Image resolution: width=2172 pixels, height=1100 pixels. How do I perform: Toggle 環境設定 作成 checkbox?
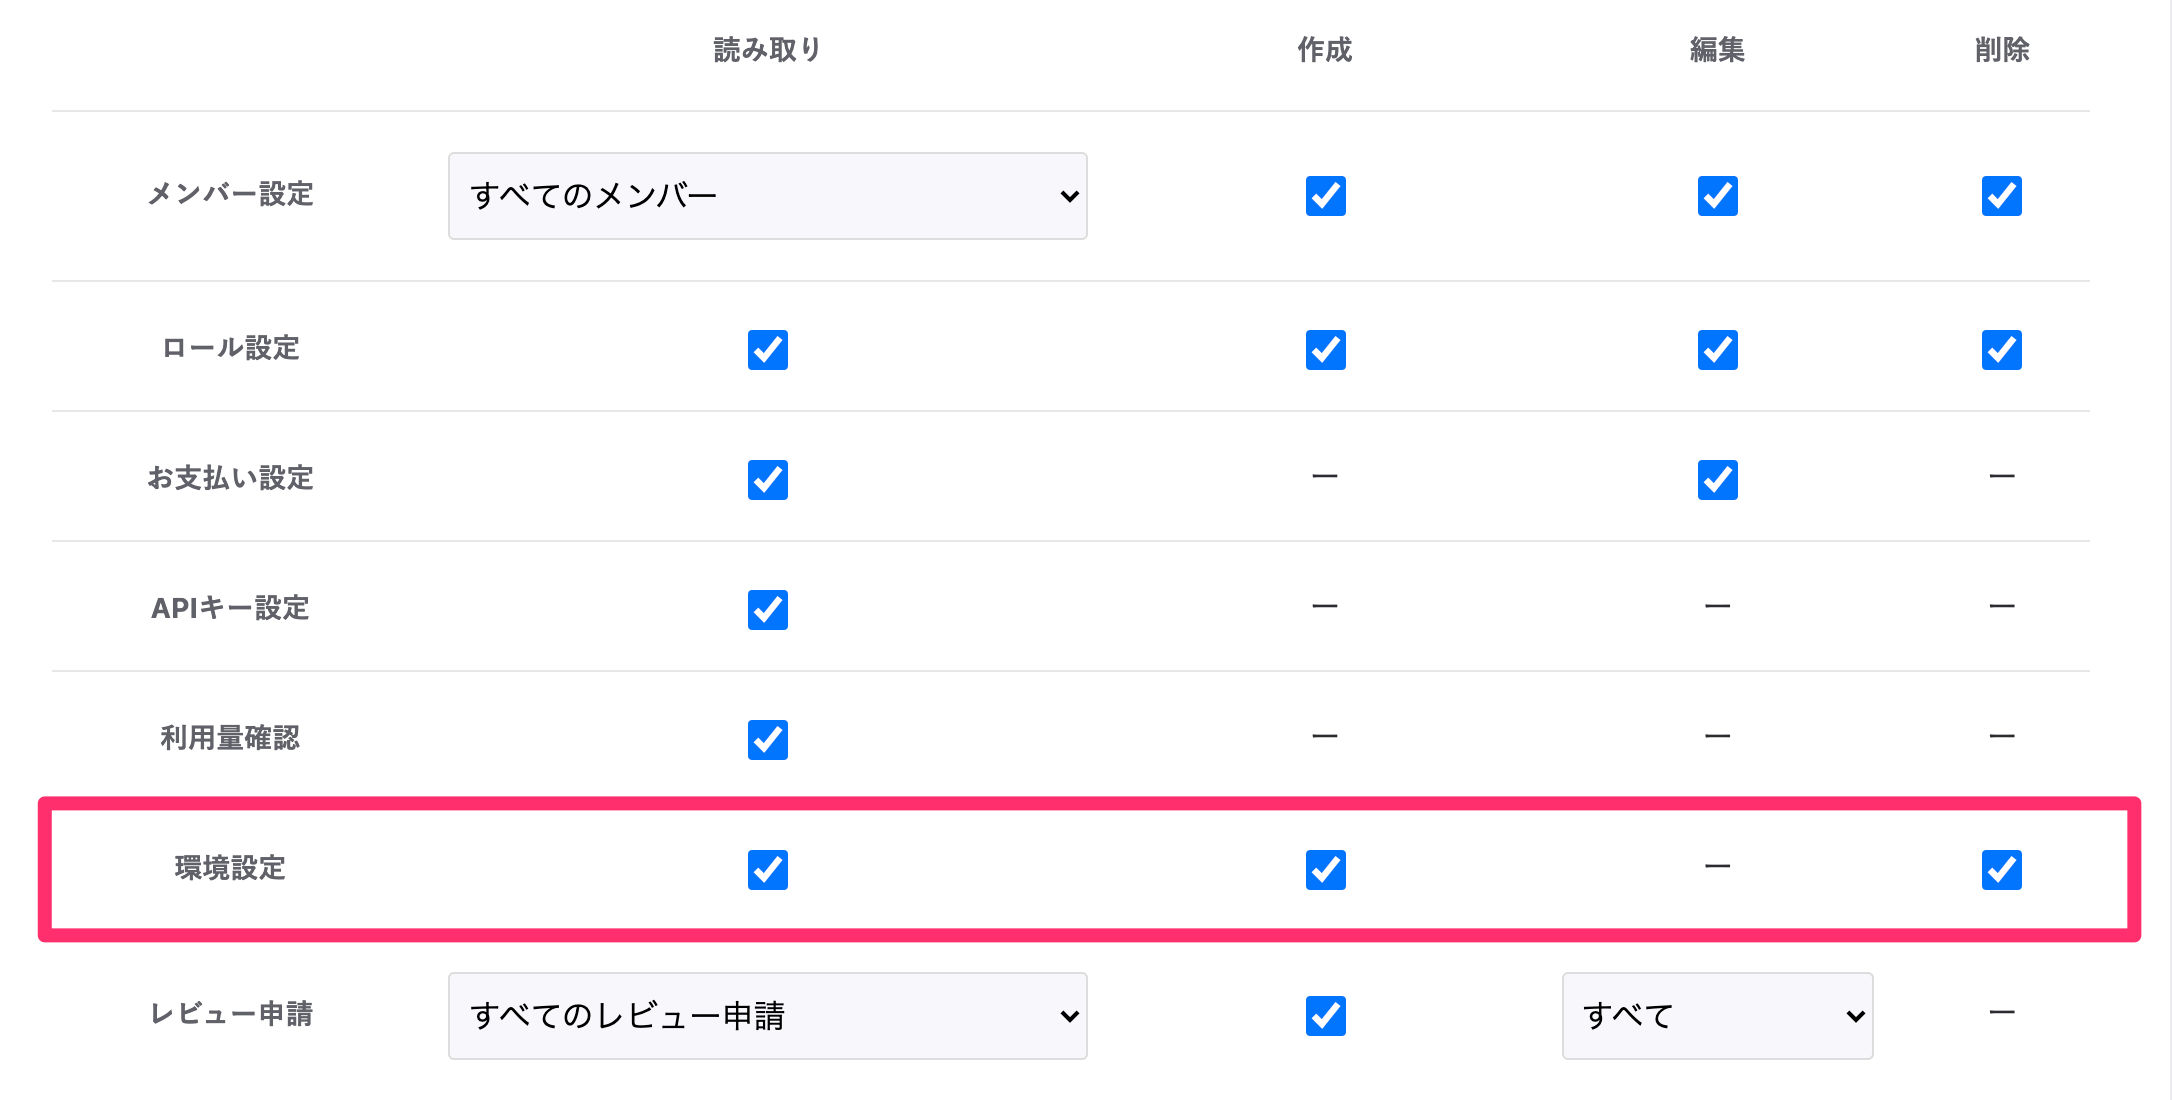pos(1325,870)
